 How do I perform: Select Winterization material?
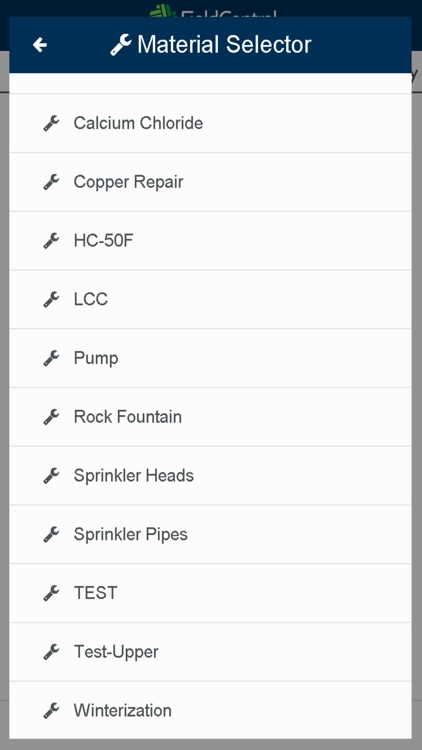[211, 711]
